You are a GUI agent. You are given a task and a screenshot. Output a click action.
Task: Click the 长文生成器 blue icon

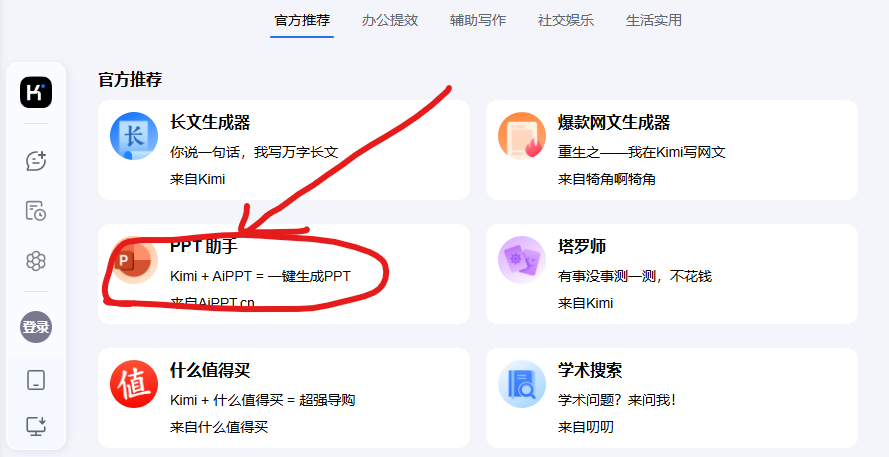coord(134,136)
